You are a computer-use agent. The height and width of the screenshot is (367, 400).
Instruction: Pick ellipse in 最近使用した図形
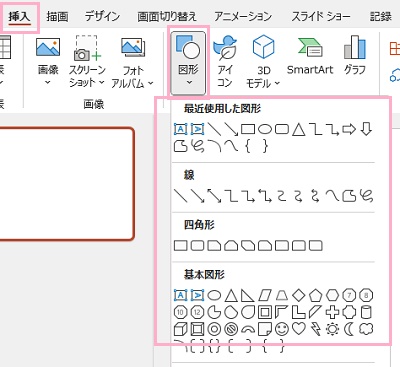pos(265,129)
